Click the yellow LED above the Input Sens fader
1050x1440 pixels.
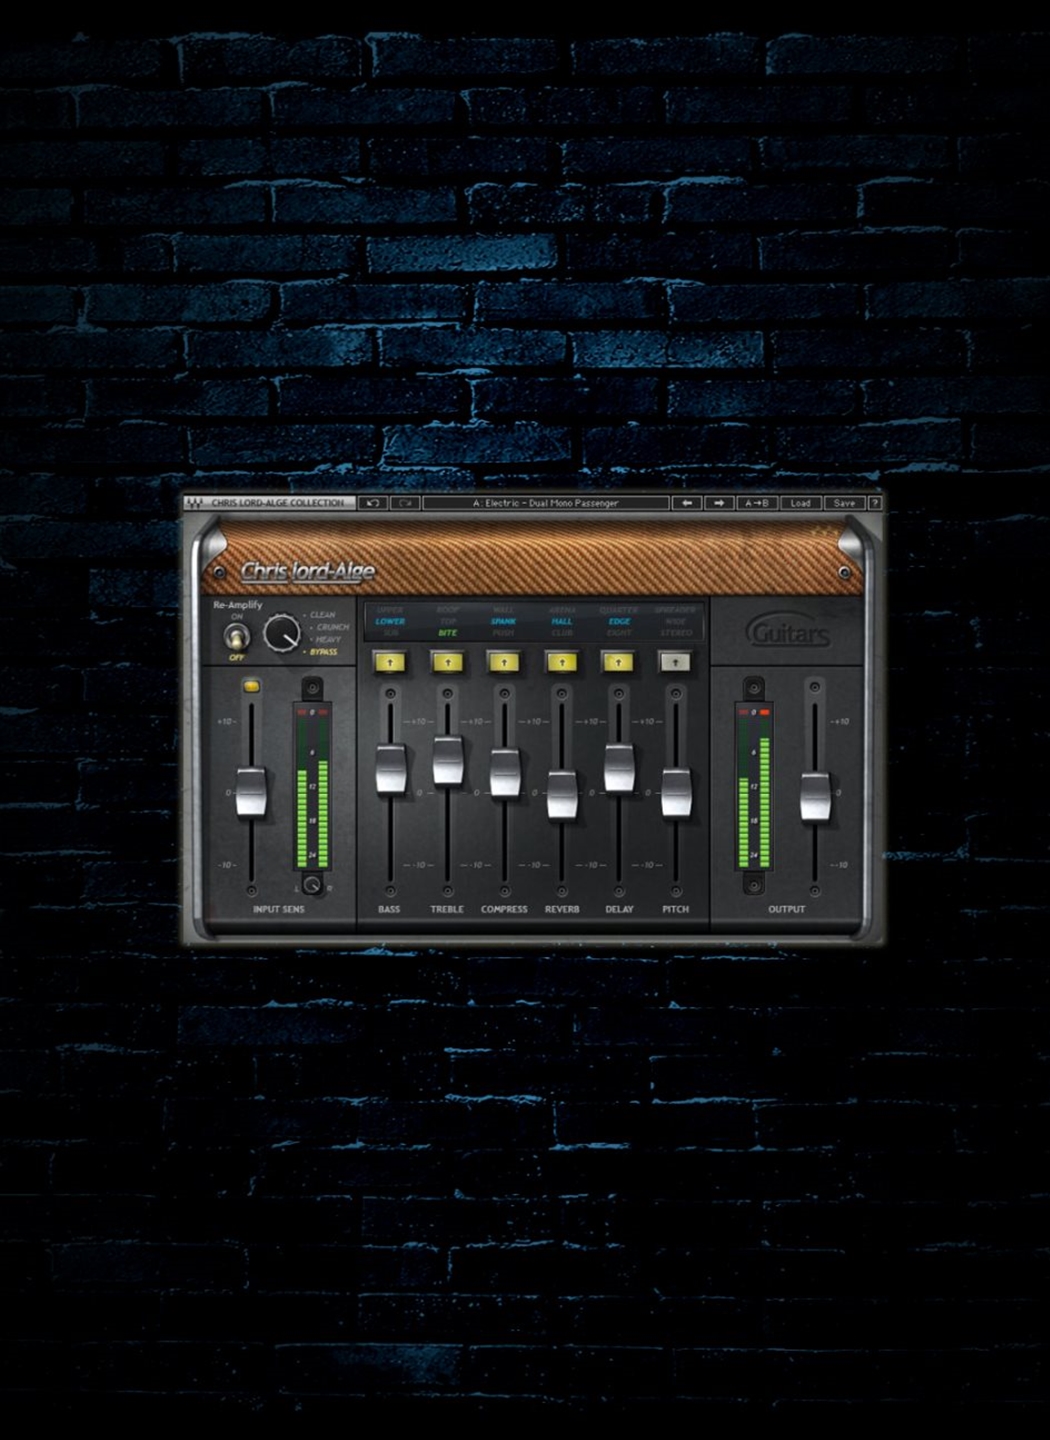(251, 686)
